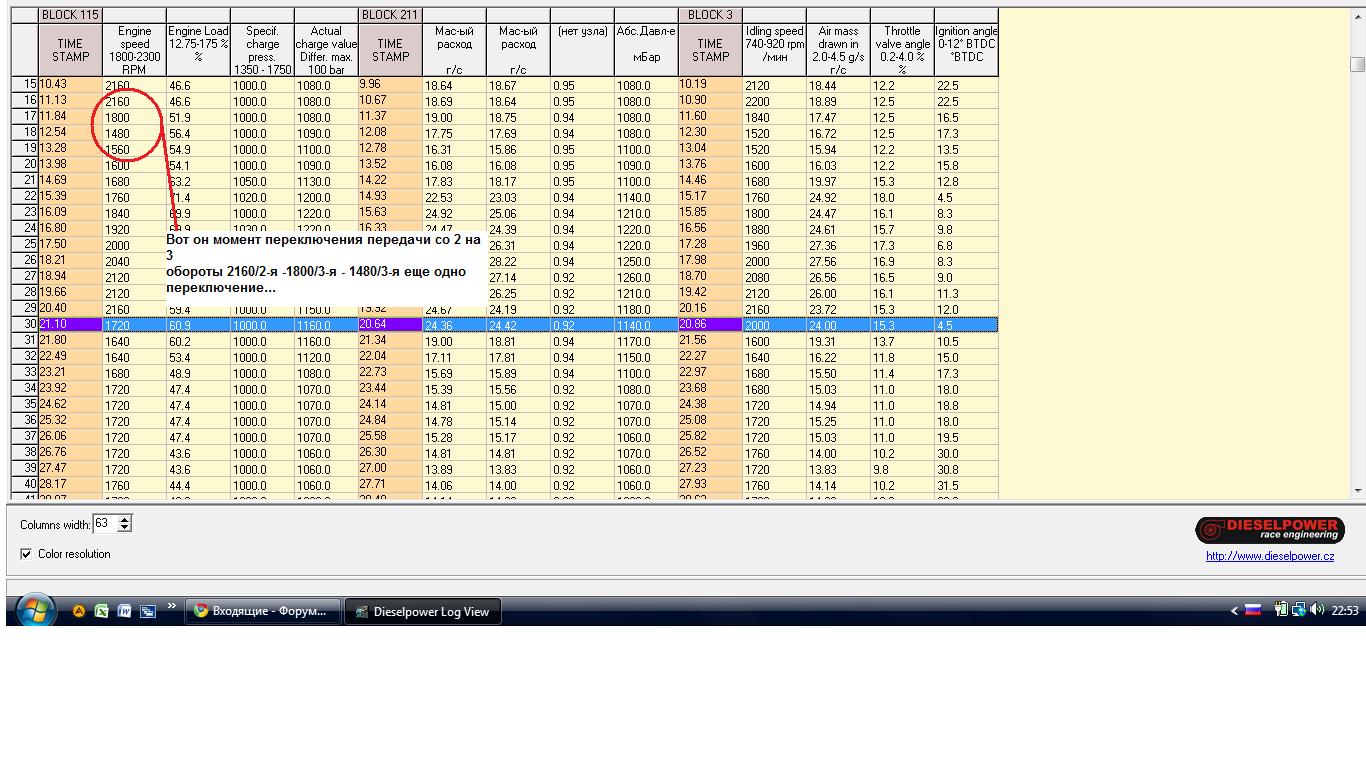1366x768 pixels.
Task: Click engine speed cell 1720 in row 30
Action: coord(134,325)
